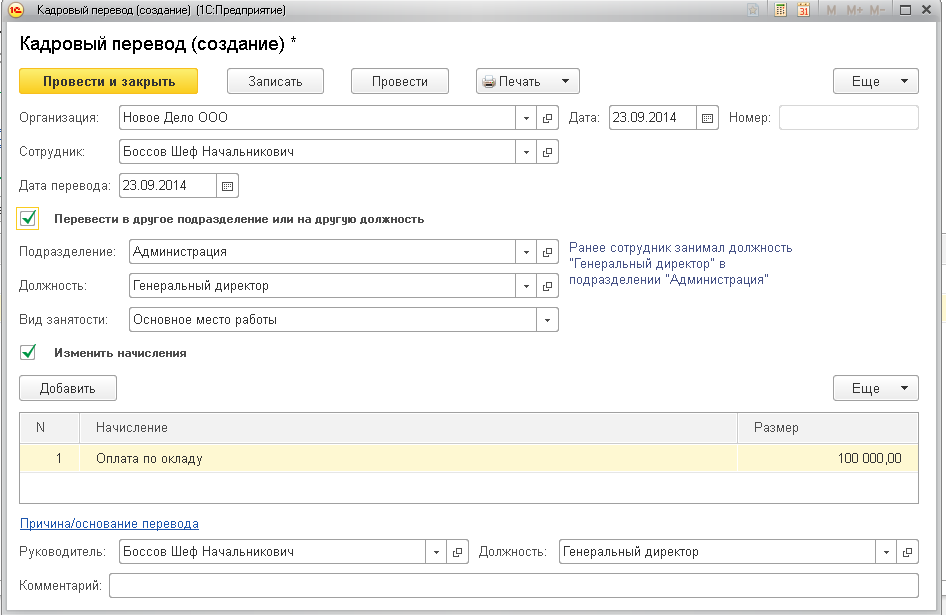Open the Печать menu button

pos(527,82)
